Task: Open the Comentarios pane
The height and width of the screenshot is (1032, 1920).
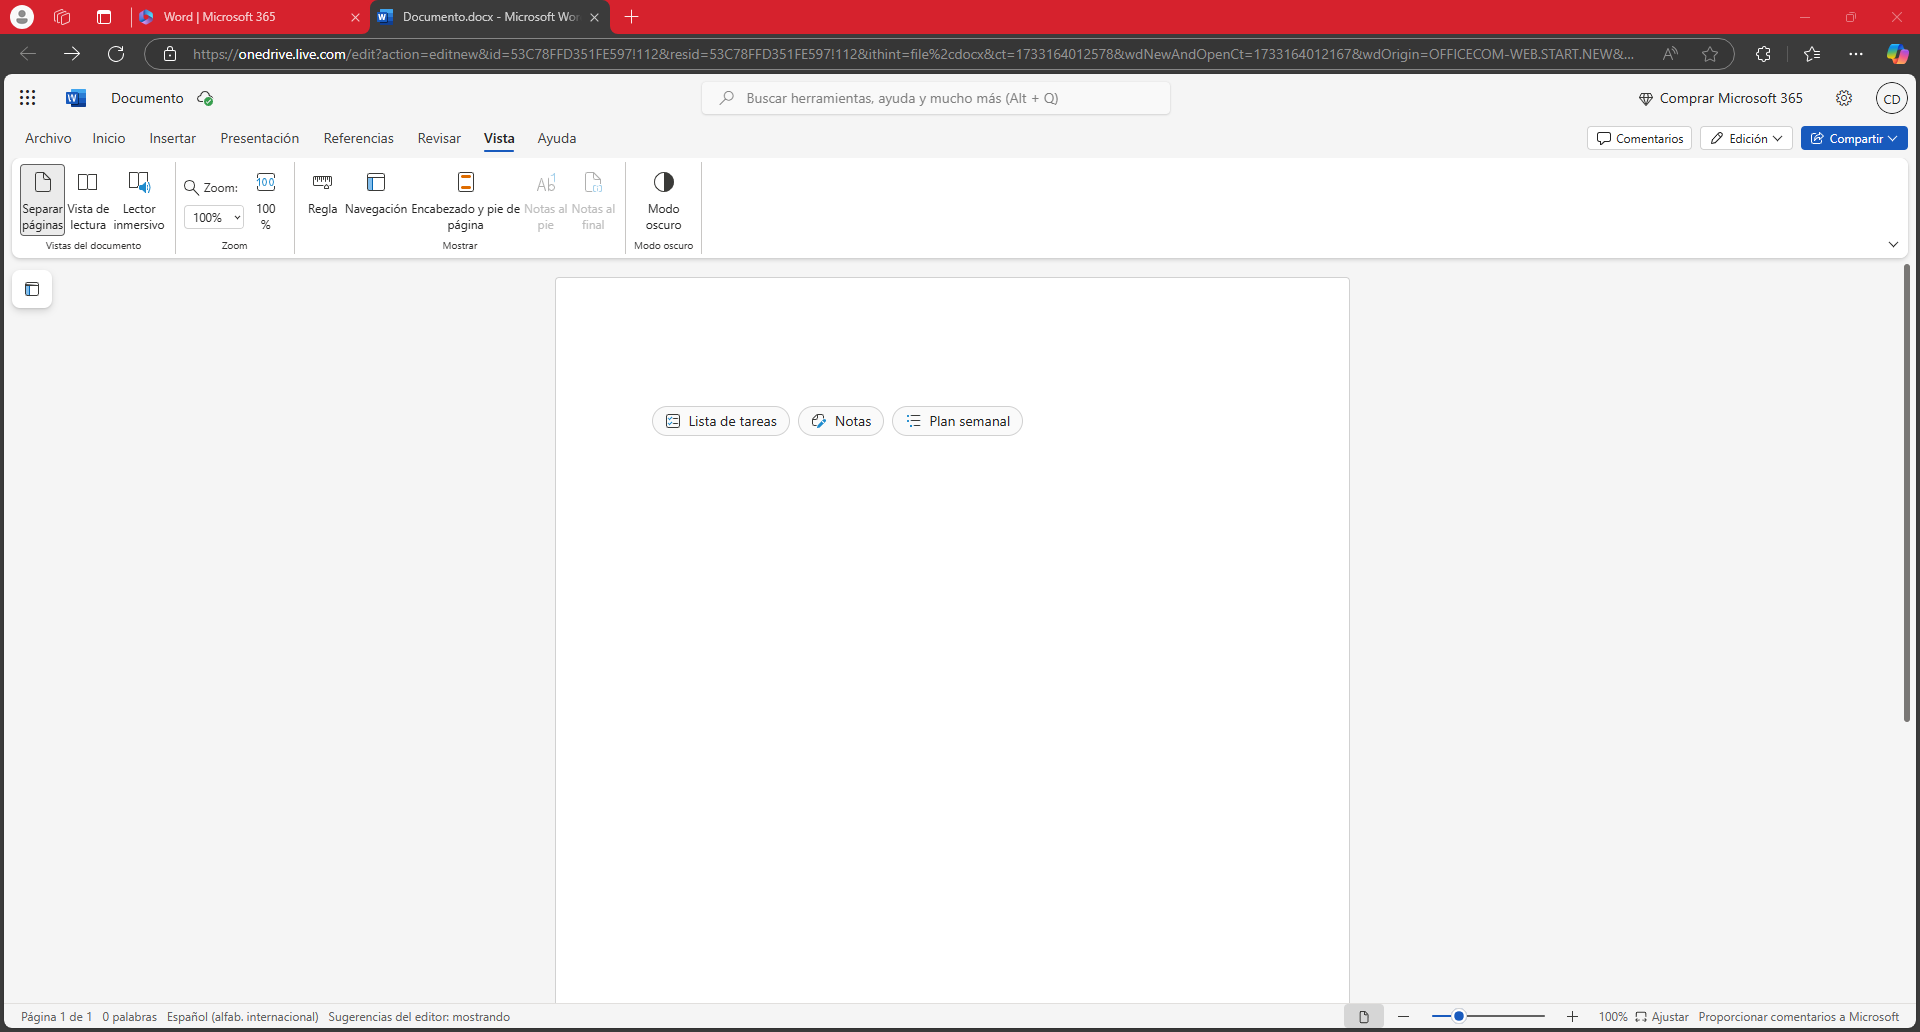Action: pos(1639,139)
